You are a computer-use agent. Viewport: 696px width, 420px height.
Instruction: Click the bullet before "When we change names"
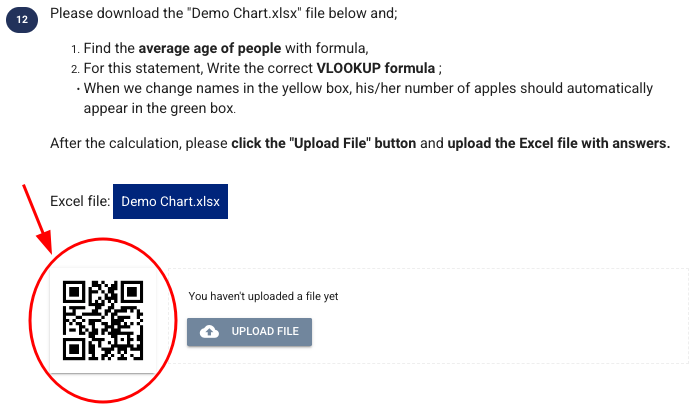[78, 89]
